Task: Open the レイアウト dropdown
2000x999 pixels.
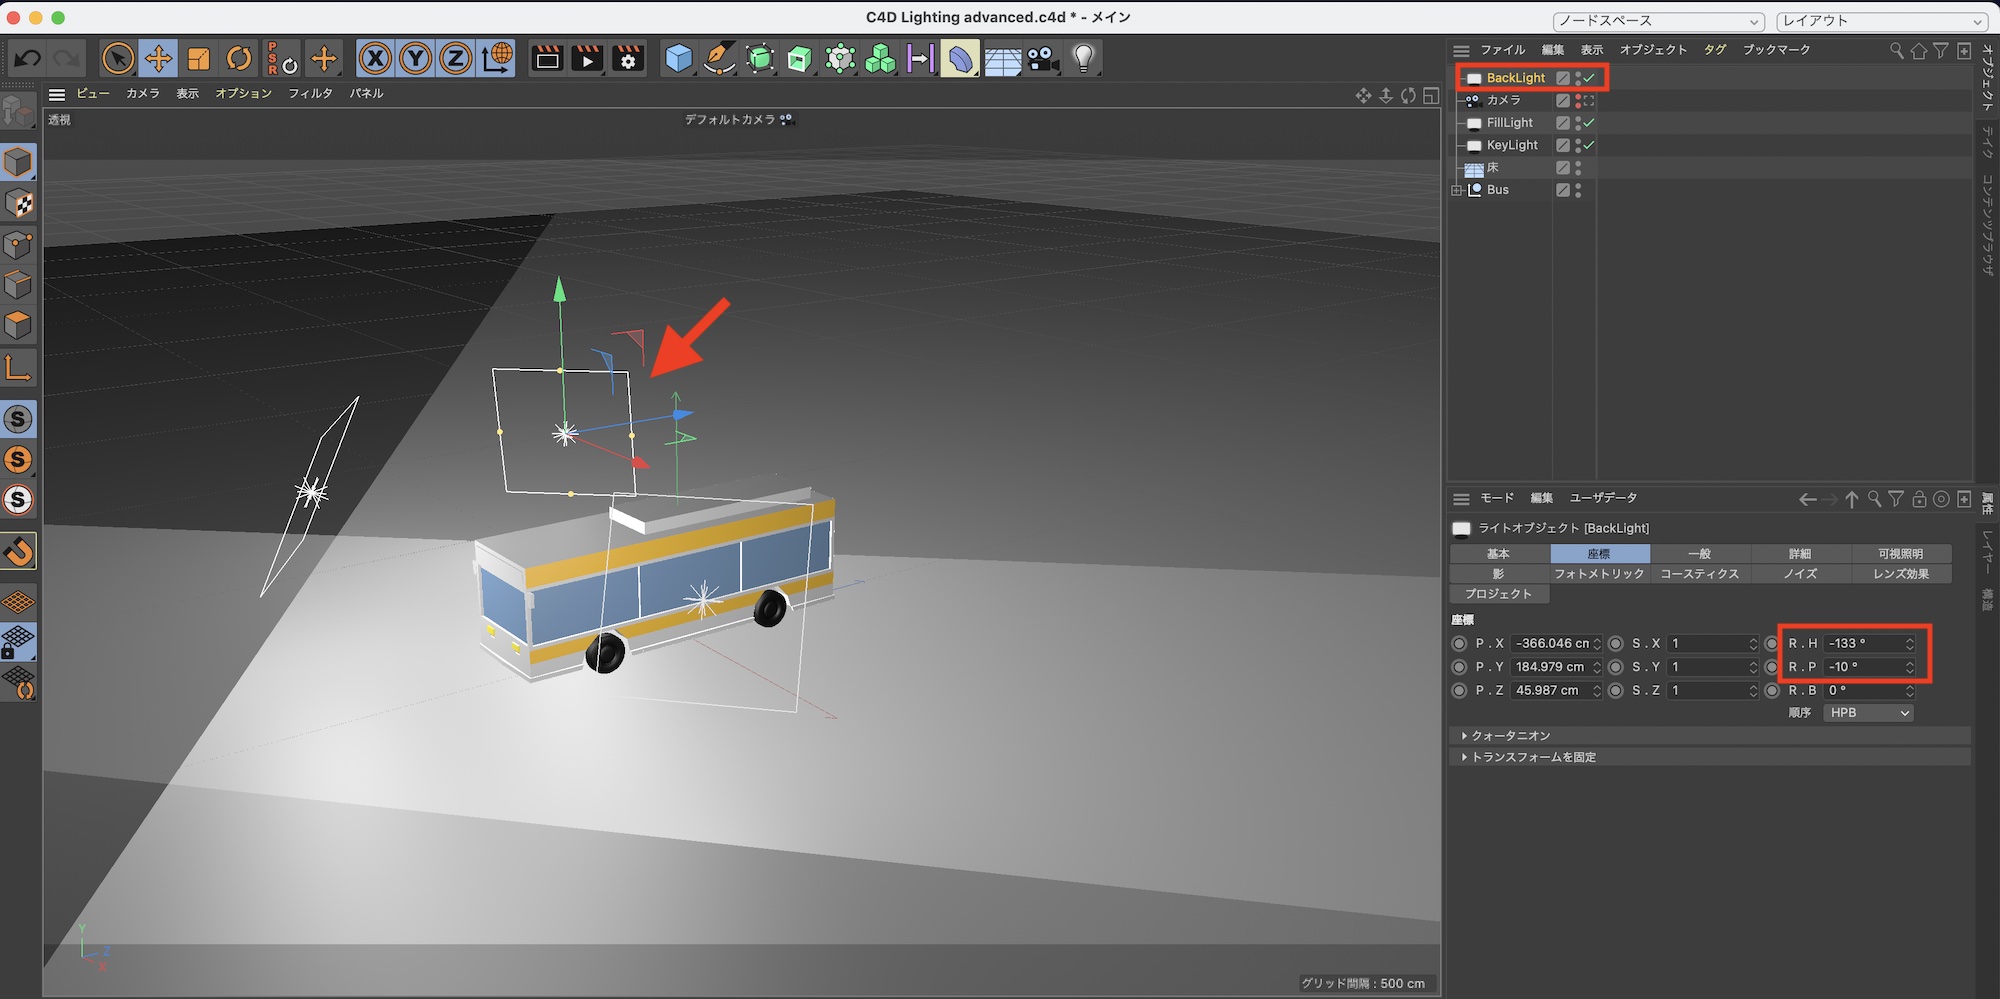Action: pos(1882,21)
